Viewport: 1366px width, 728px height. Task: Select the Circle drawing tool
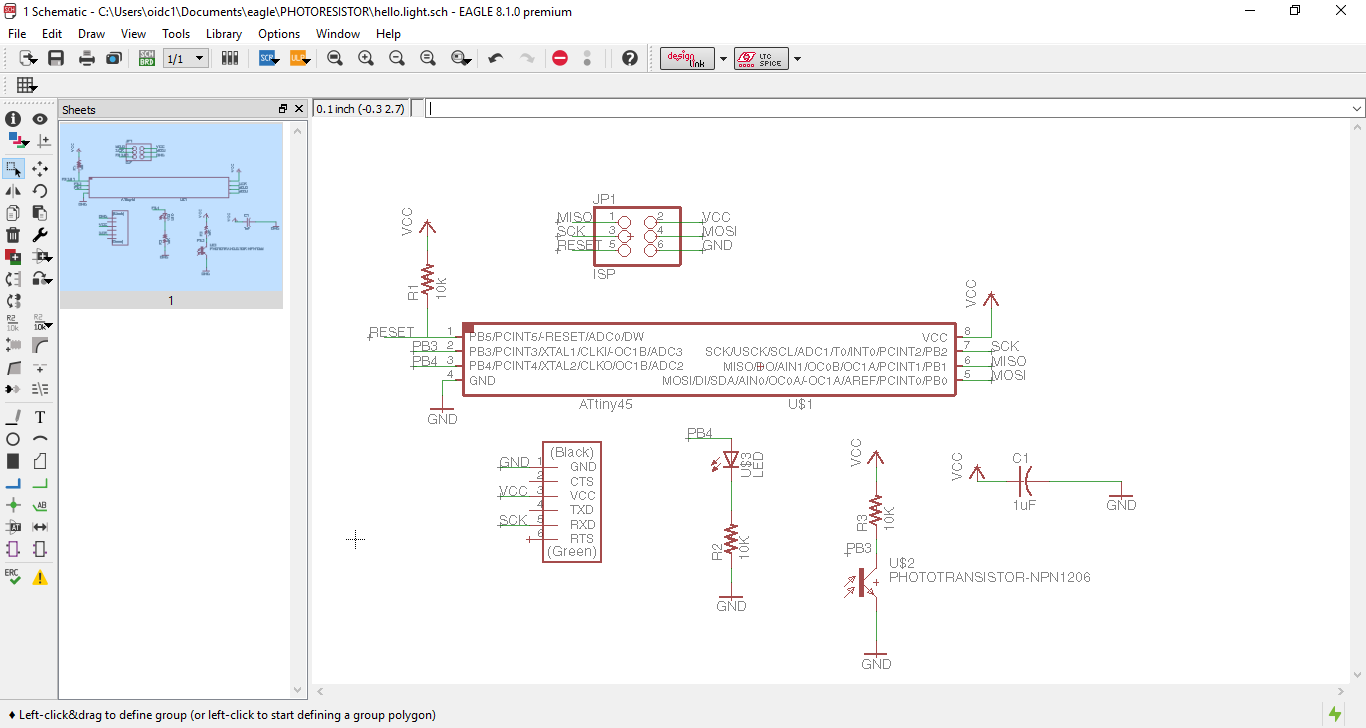point(13,439)
